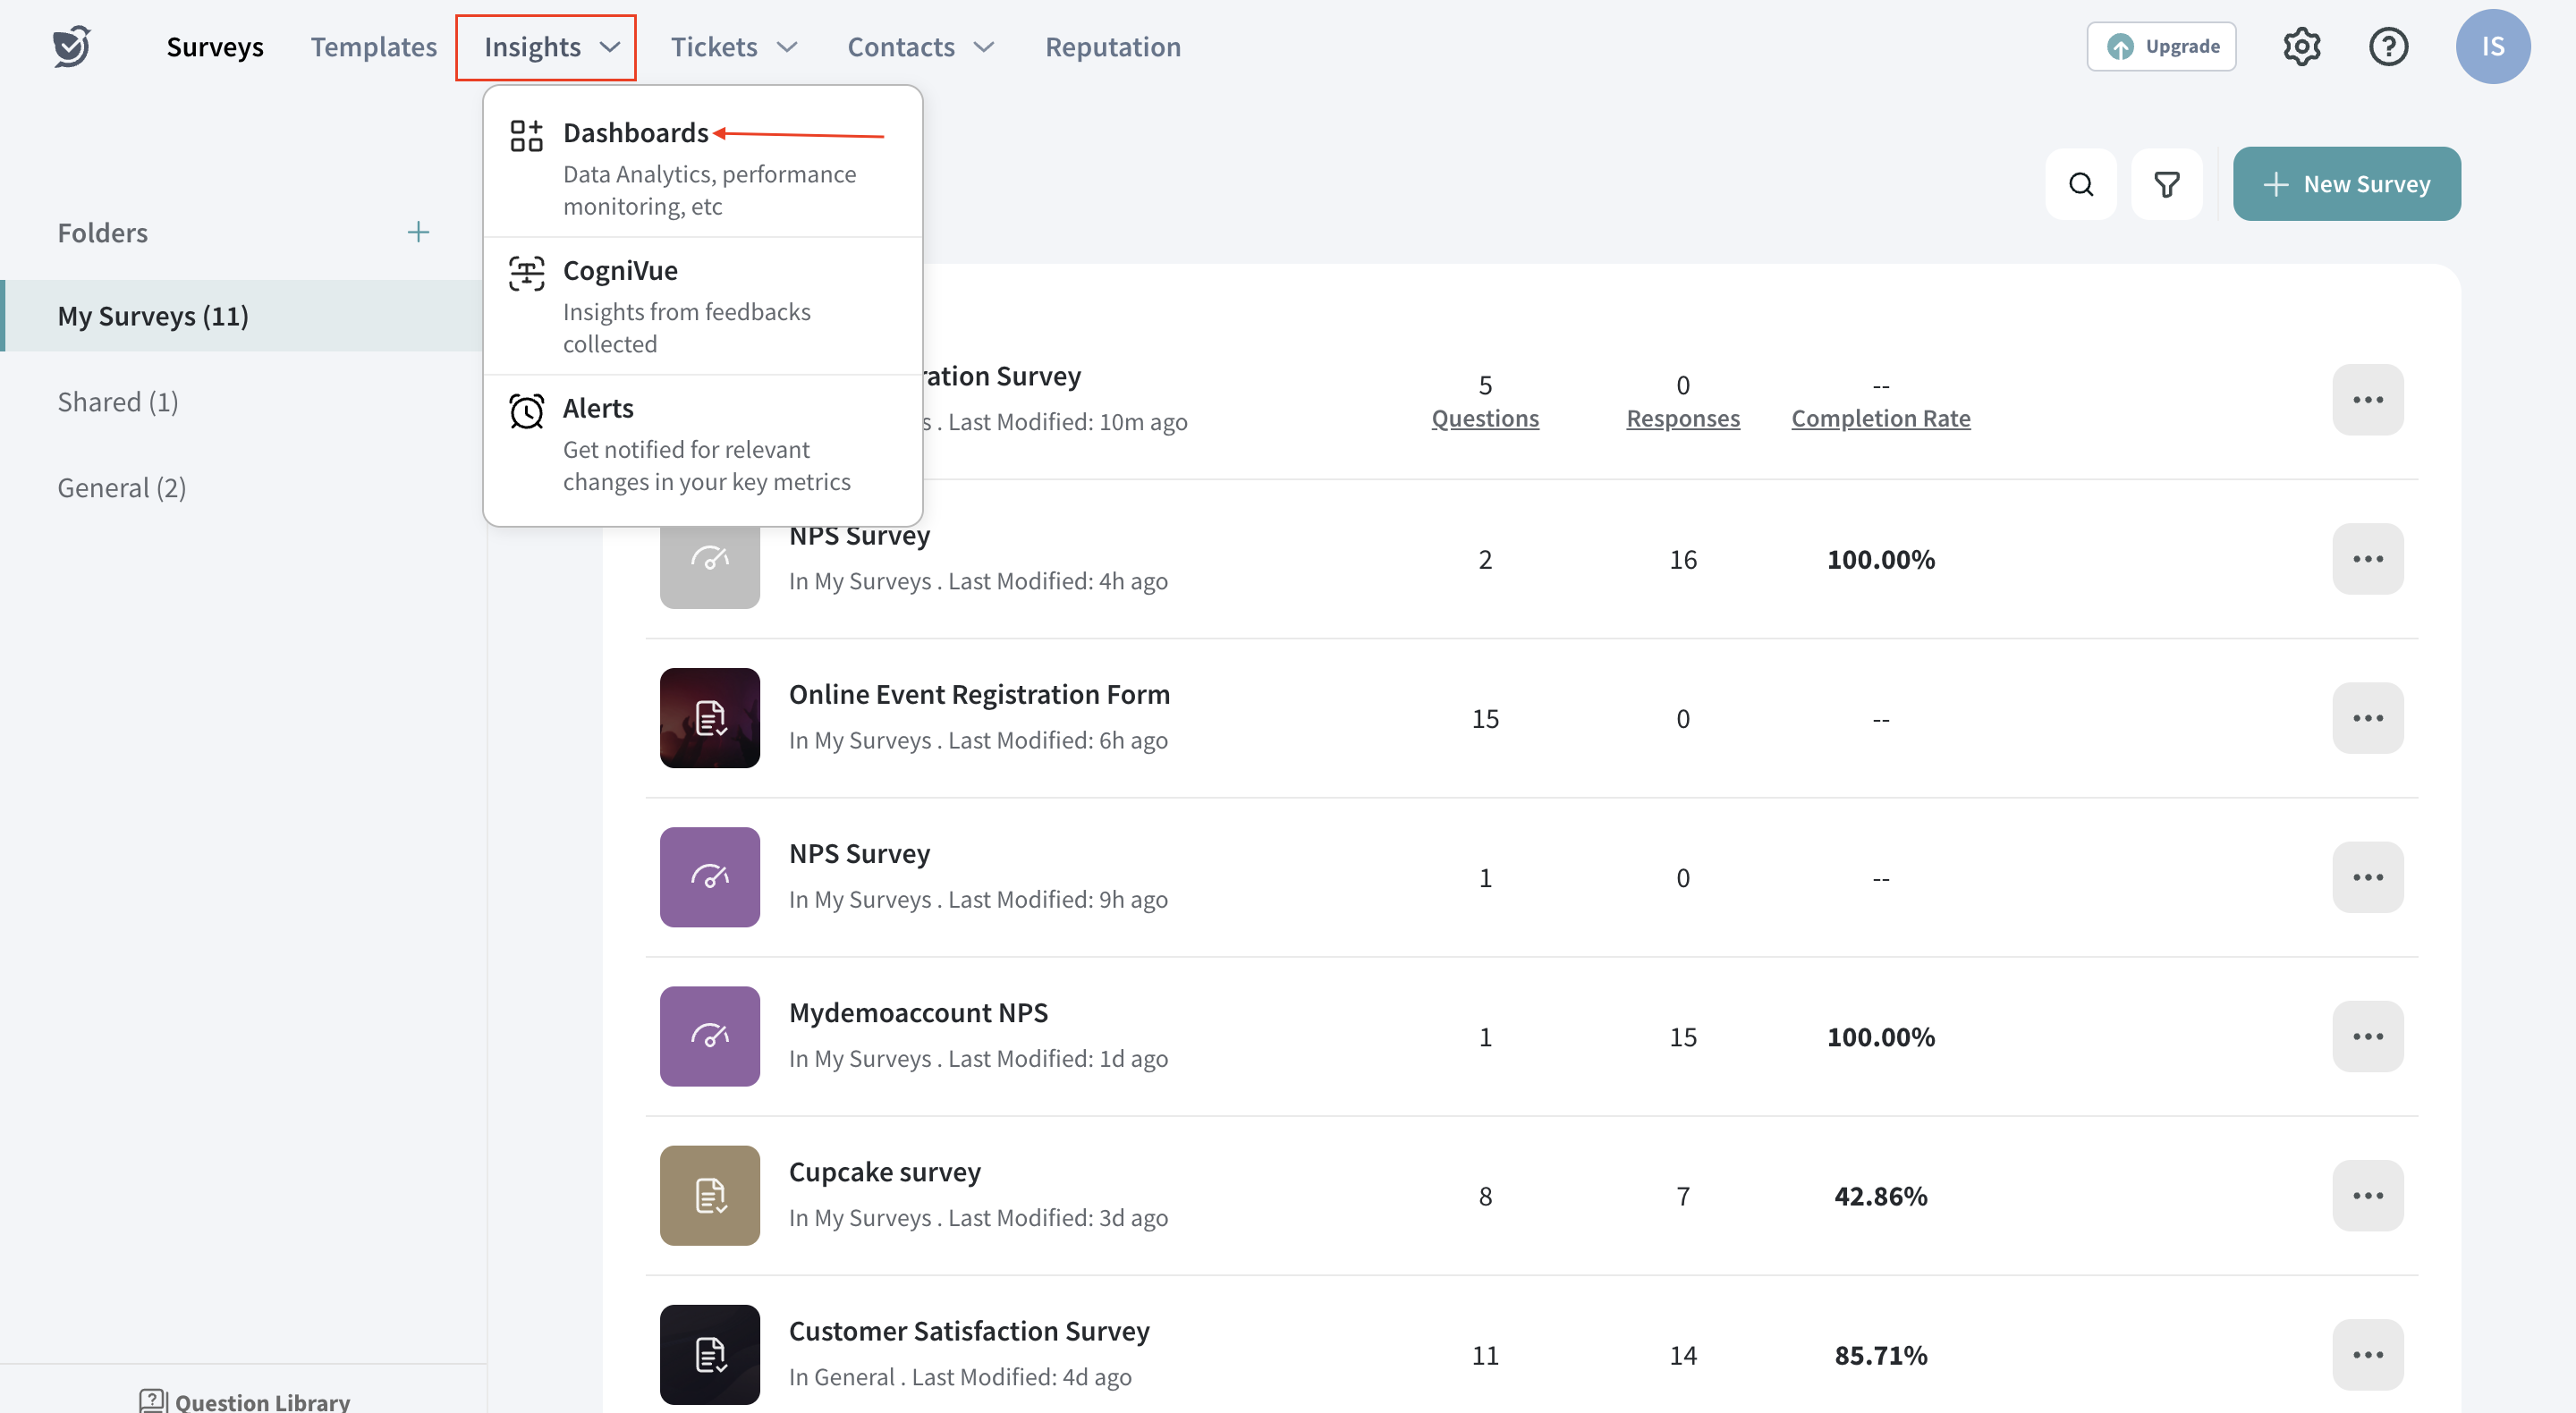Screen dimensions: 2576x1413
Task: Click the search magnifier icon
Action: click(x=2081, y=184)
